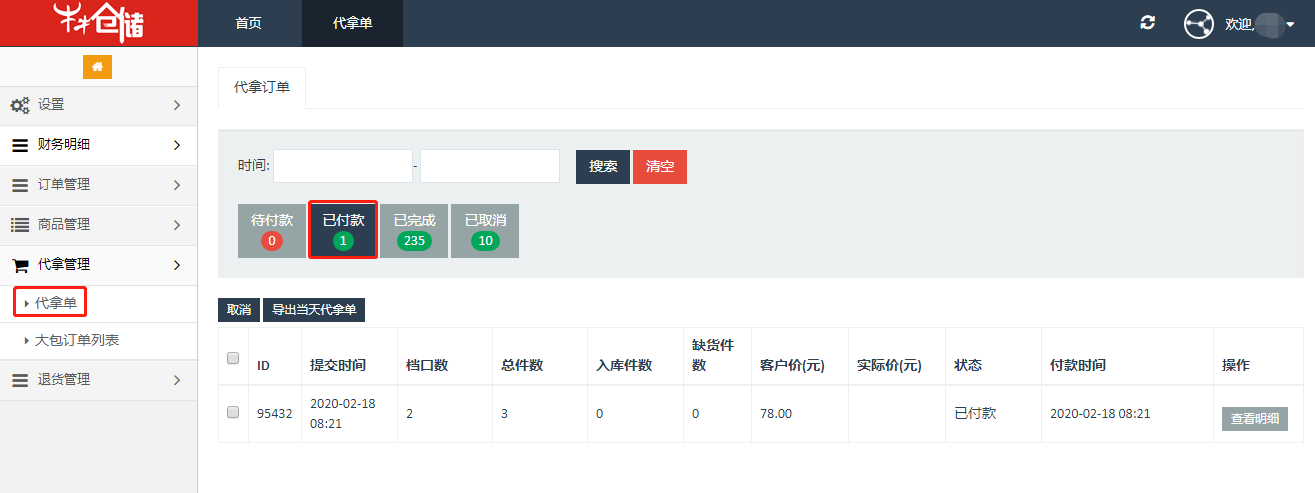Filter by 已取消 status tab
The height and width of the screenshot is (493, 1315).
coord(485,231)
